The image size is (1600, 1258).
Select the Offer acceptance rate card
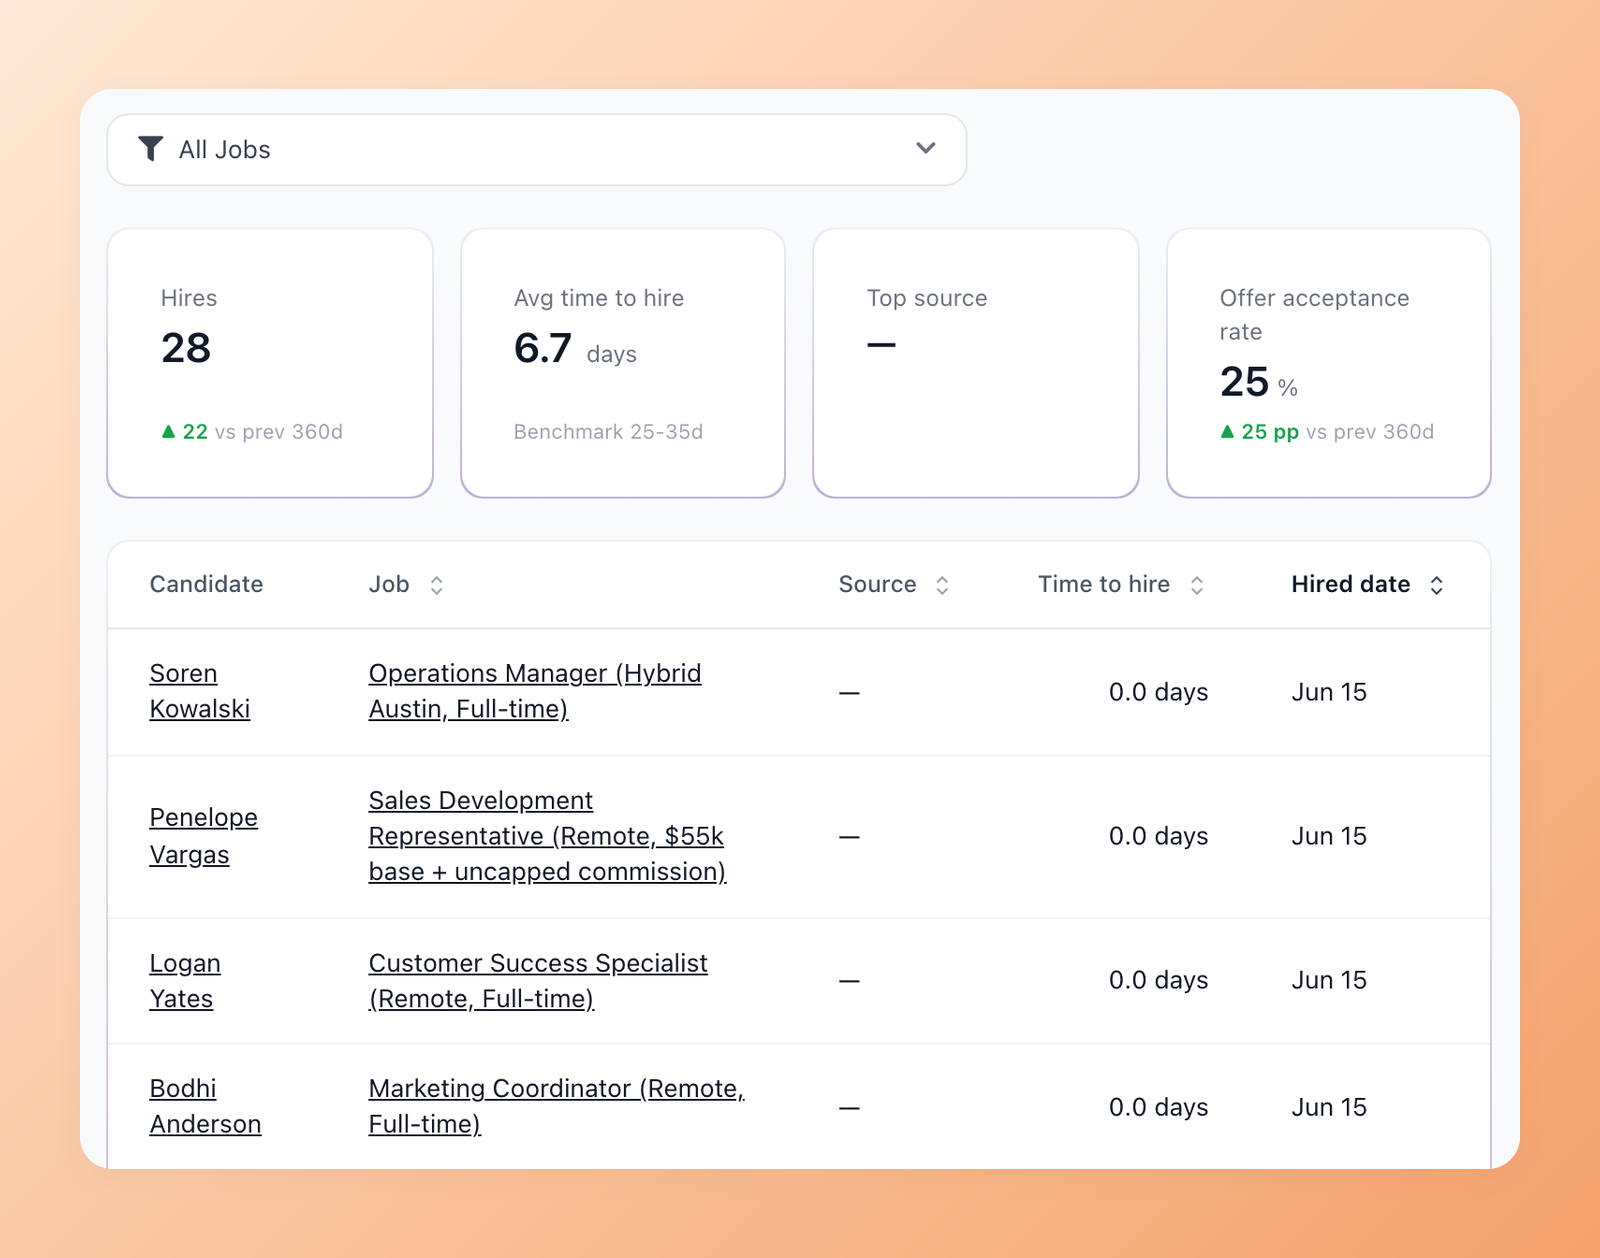1329,363
